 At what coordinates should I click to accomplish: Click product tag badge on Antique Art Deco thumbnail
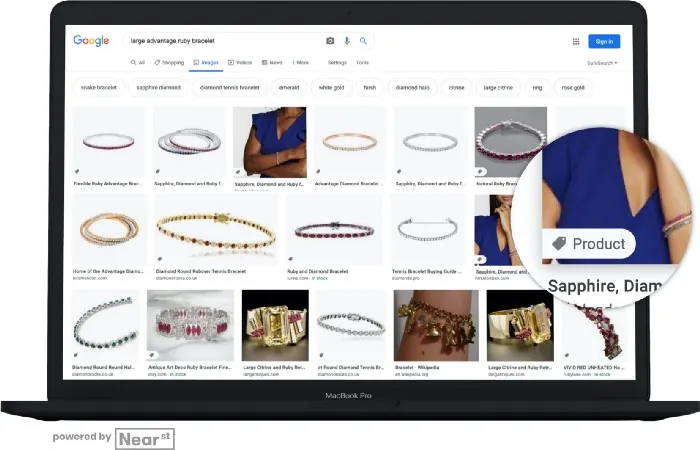click(153, 355)
